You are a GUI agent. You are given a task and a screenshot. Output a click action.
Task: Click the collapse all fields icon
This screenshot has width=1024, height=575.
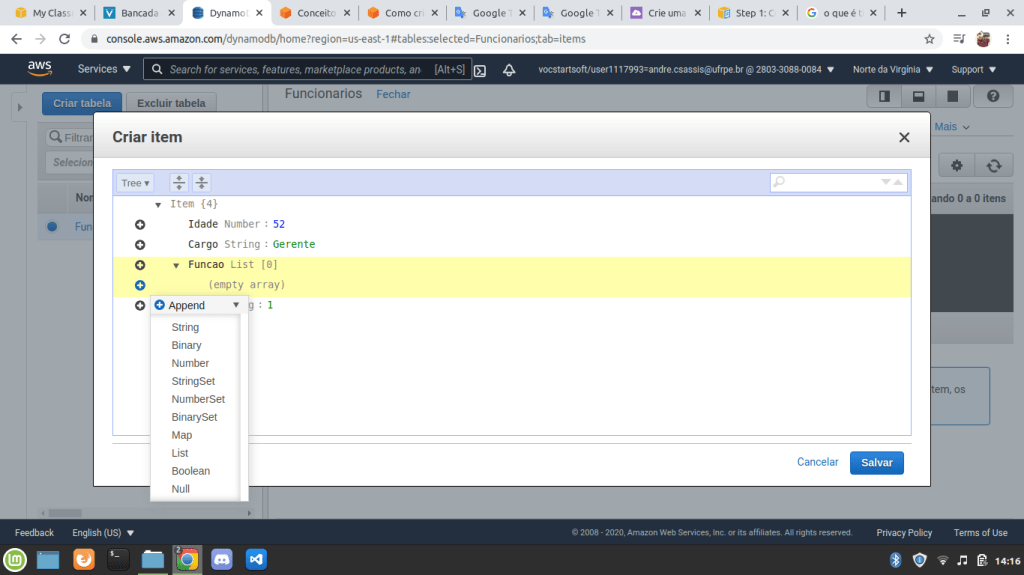(x=201, y=183)
